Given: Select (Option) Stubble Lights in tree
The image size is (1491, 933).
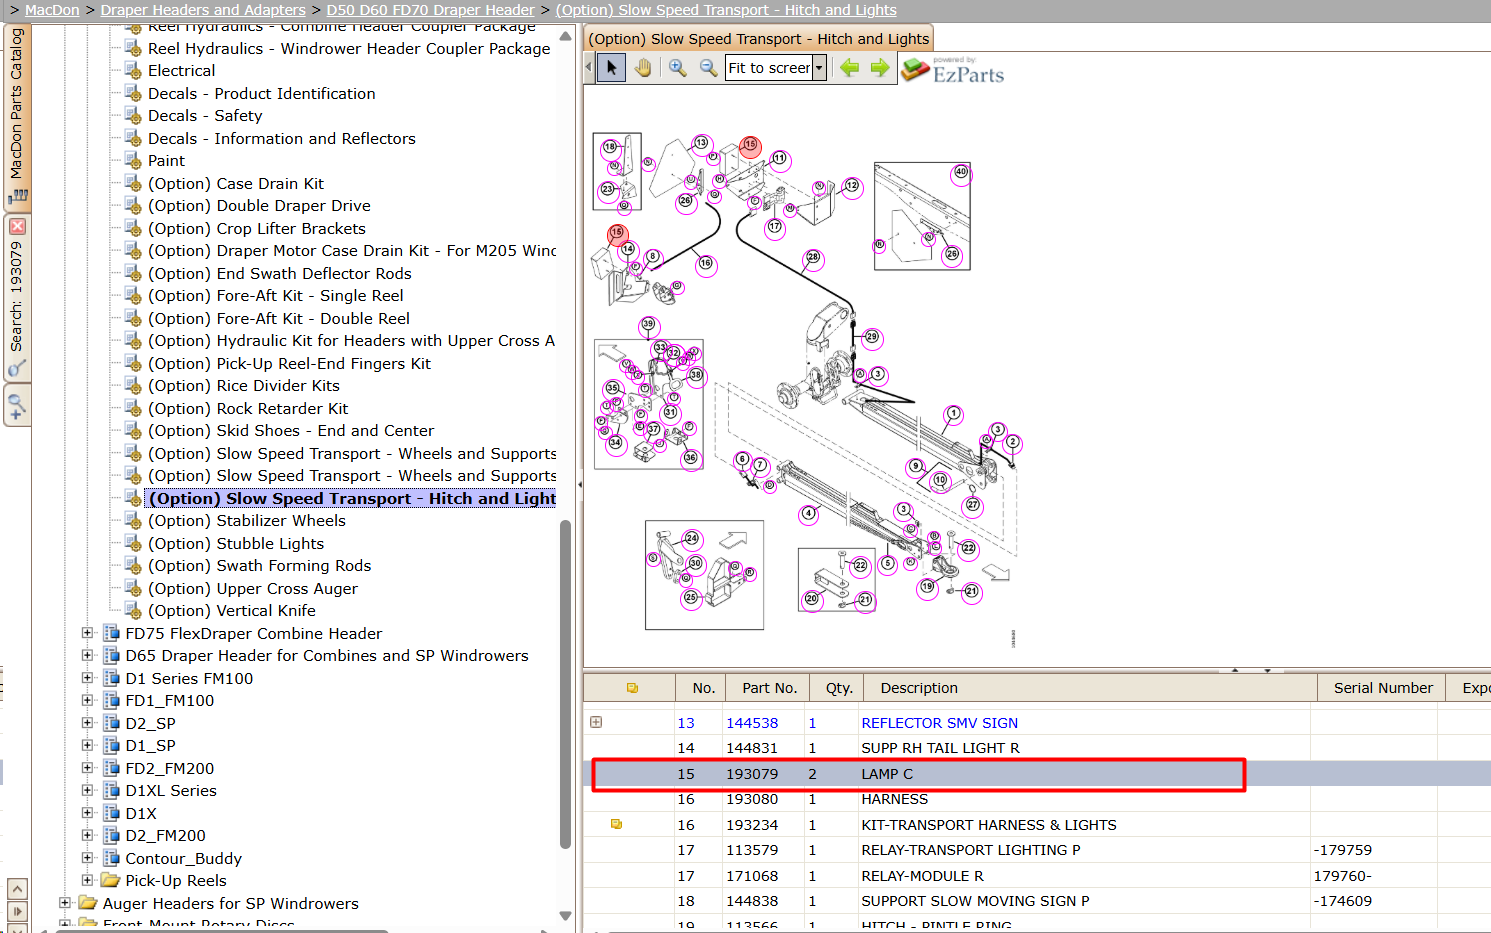Looking at the screenshot, I should (236, 543).
